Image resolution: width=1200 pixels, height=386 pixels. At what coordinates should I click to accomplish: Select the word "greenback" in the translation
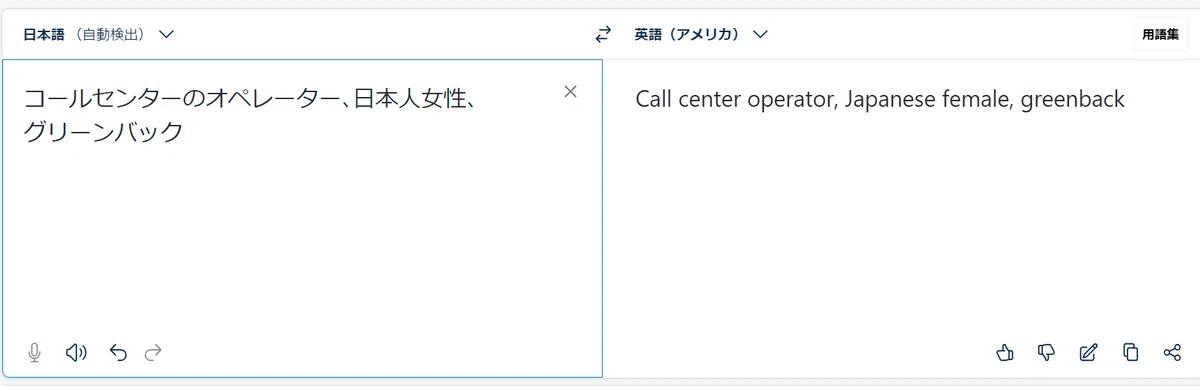click(x=1073, y=100)
